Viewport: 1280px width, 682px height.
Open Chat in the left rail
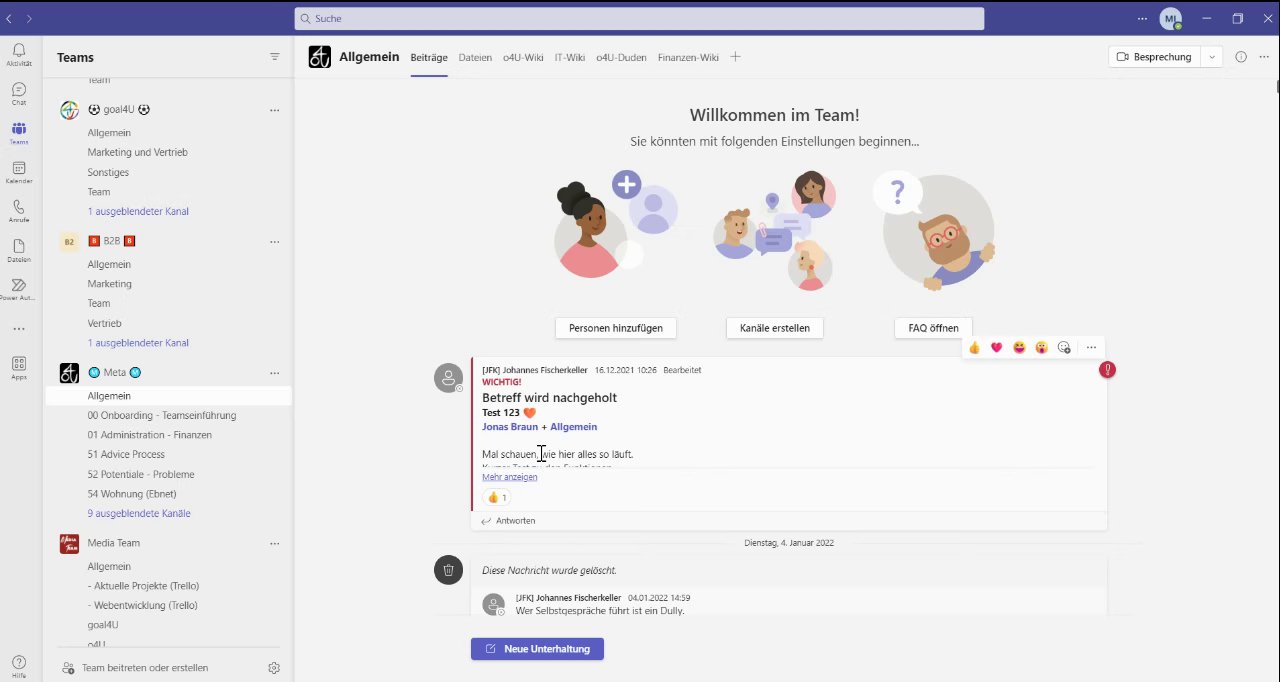[x=19, y=94]
